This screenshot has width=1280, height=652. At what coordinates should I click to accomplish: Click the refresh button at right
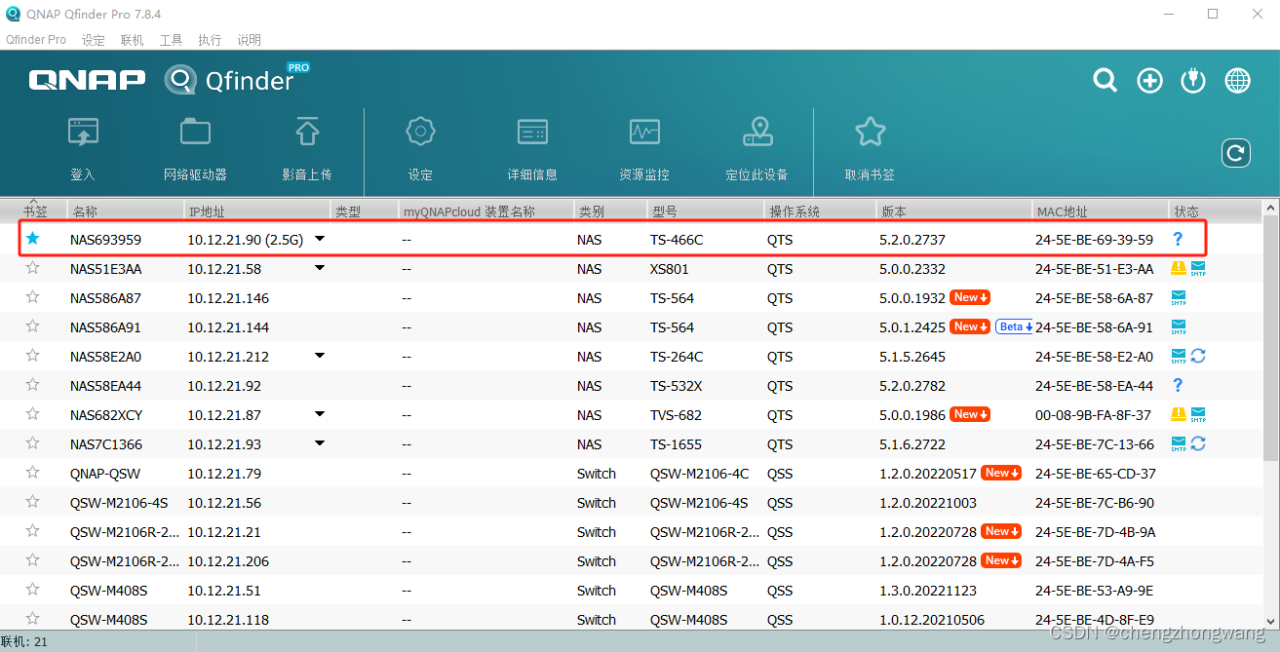click(1236, 153)
